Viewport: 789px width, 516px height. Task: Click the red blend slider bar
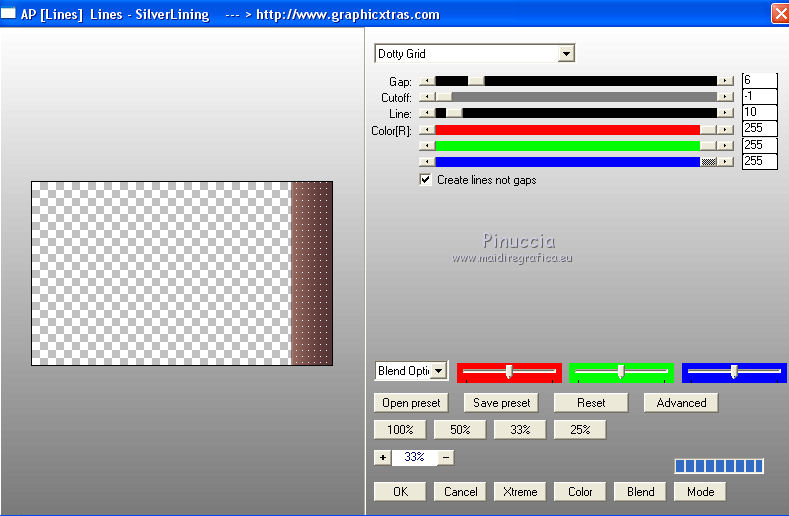[x=509, y=372]
